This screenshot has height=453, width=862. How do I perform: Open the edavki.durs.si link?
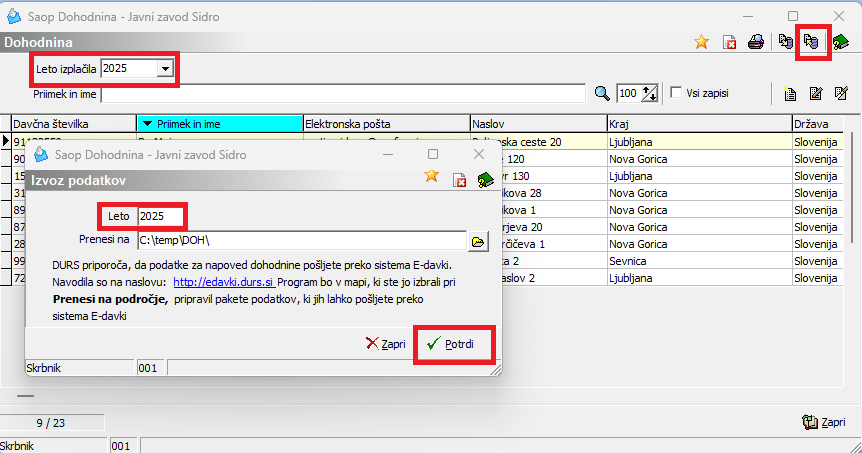[224, 282]
